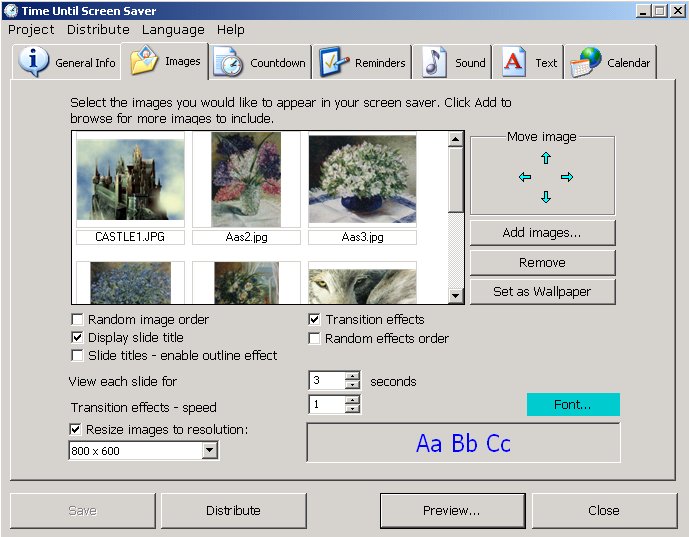
Task: Select the CASTLE1.JPG thumbnail
Action: [130, 180]
